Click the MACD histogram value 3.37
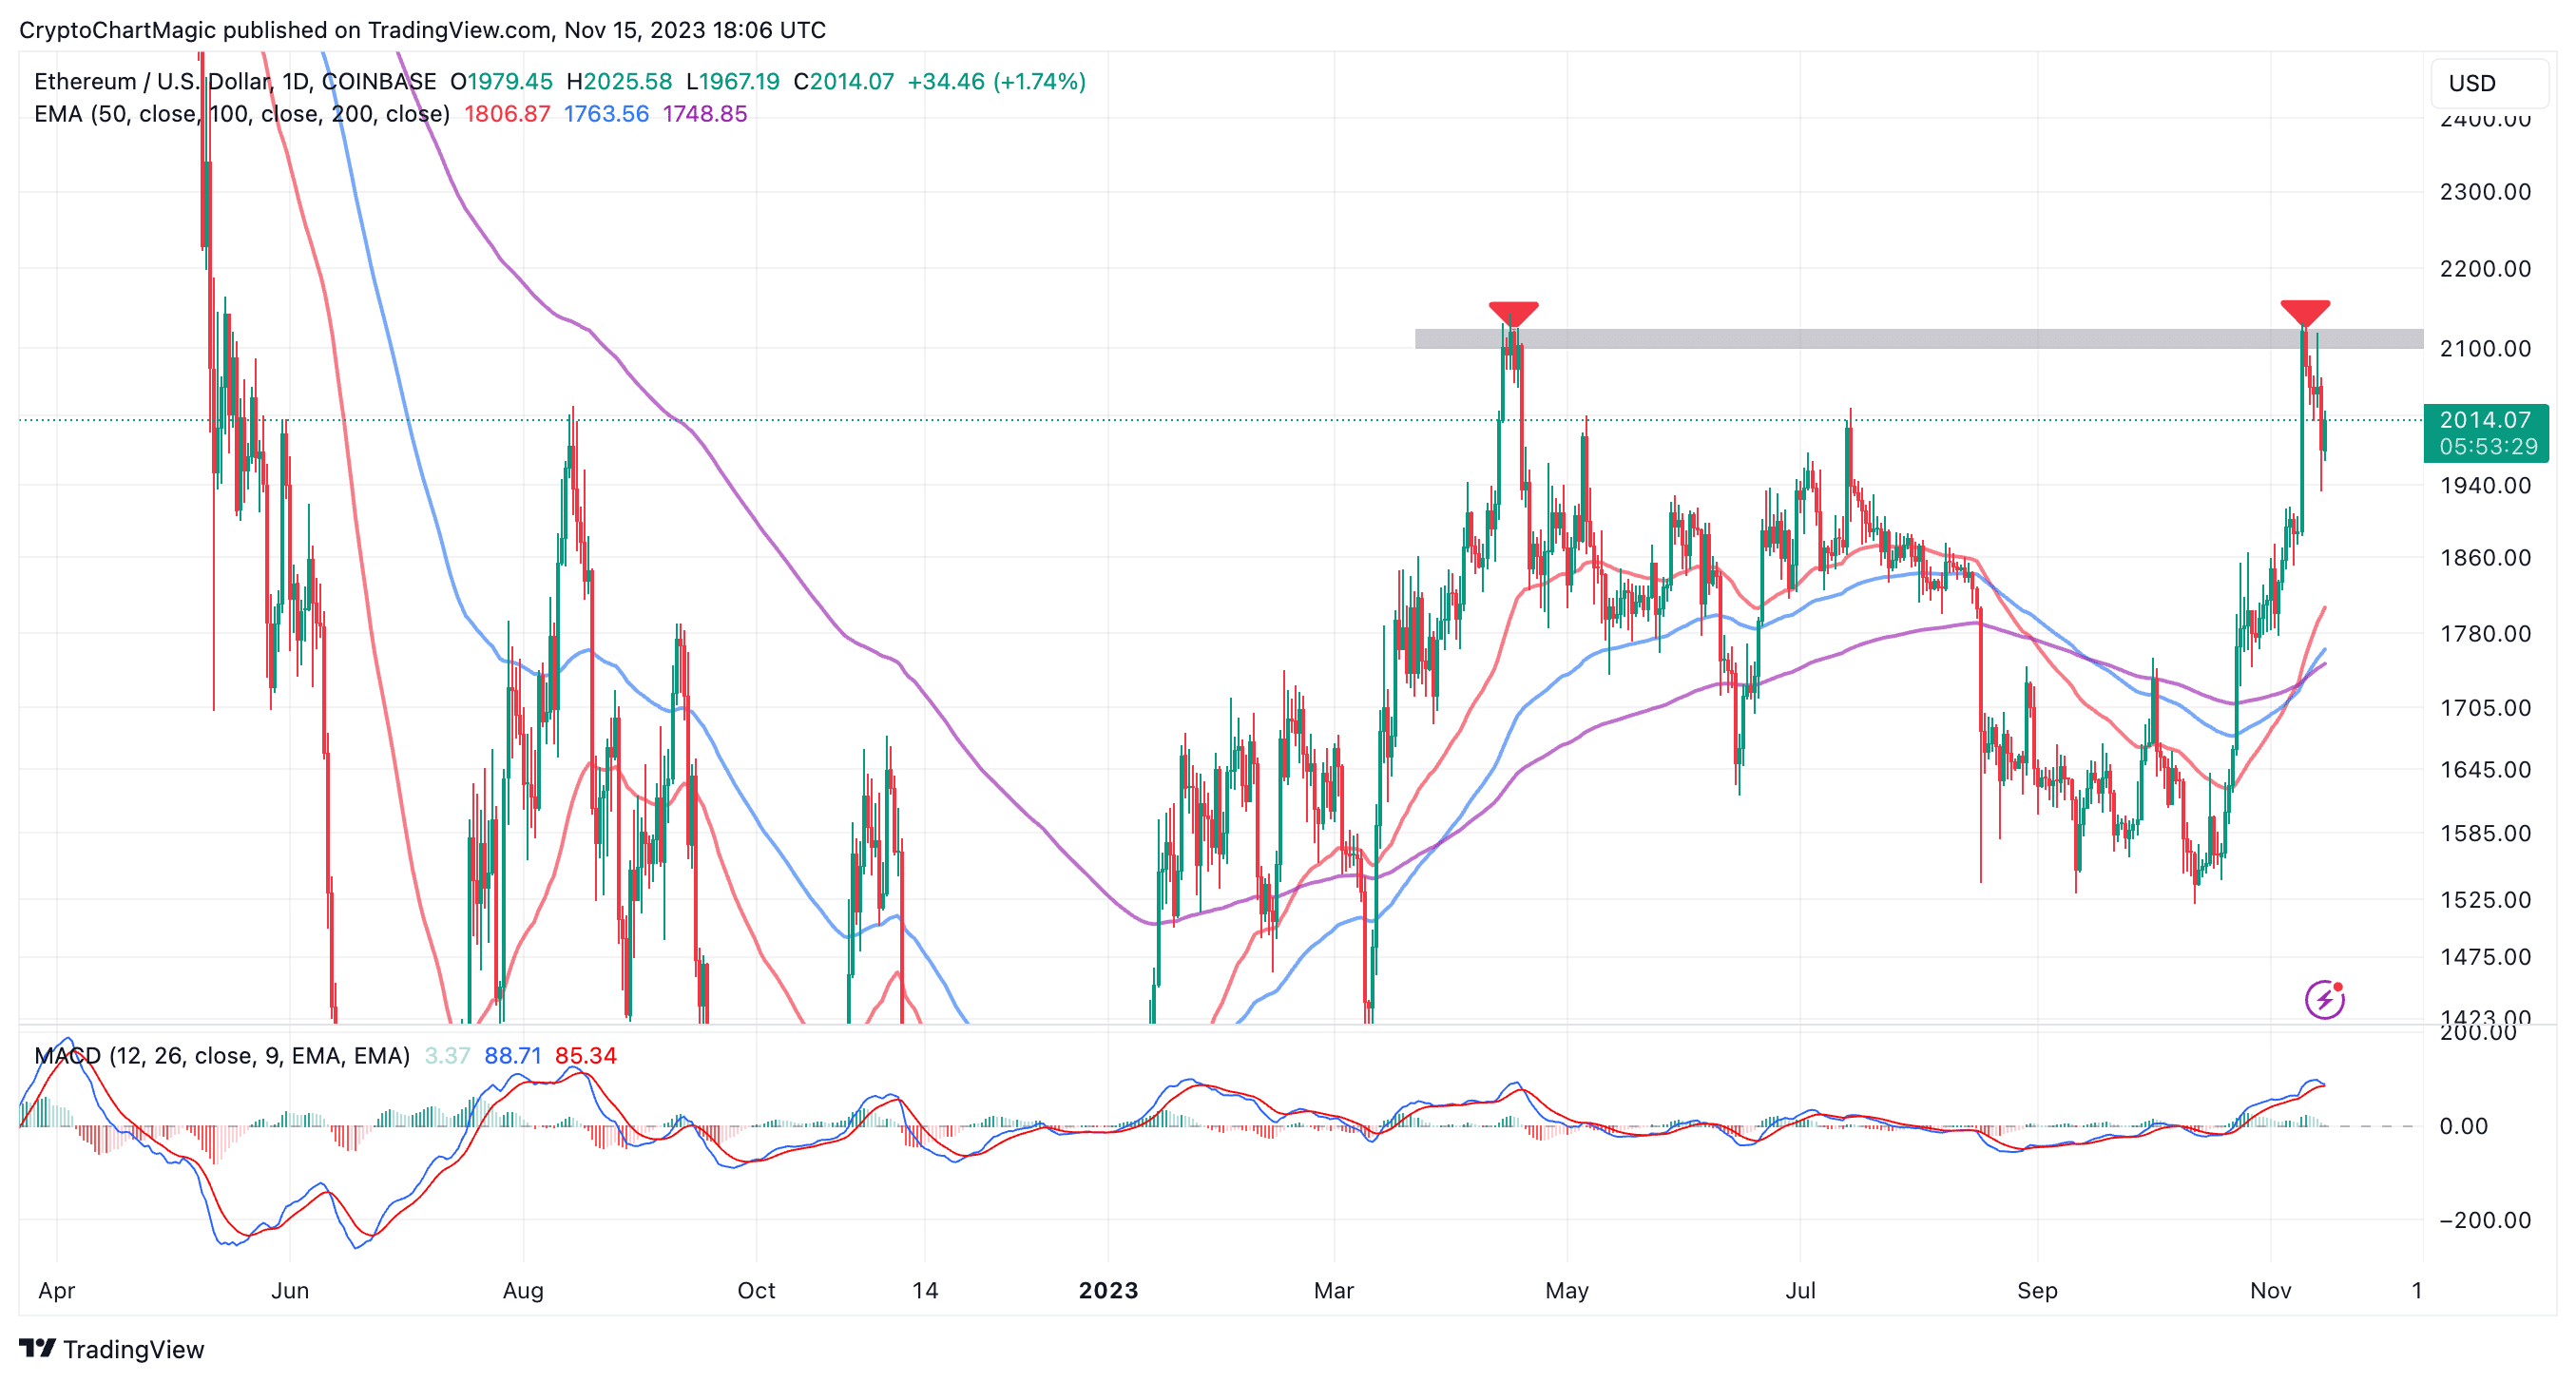Image resolution: width=2576 pixels, height=1382 pixels. pyautogui.click(x=447, y=1056)
